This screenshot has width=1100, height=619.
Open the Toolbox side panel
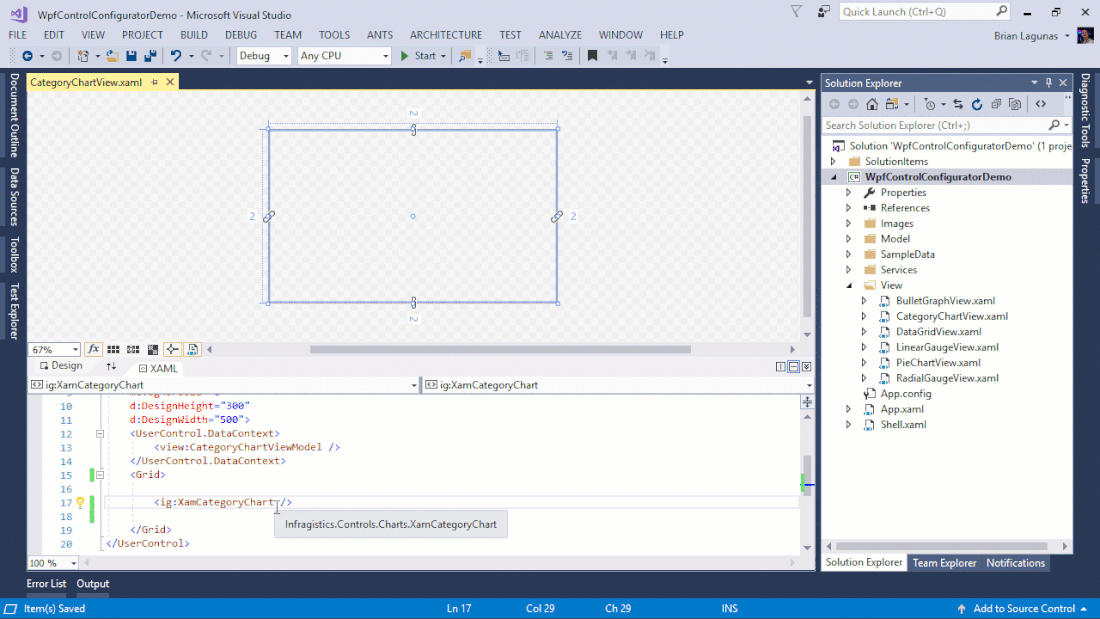tap(14, 255)
